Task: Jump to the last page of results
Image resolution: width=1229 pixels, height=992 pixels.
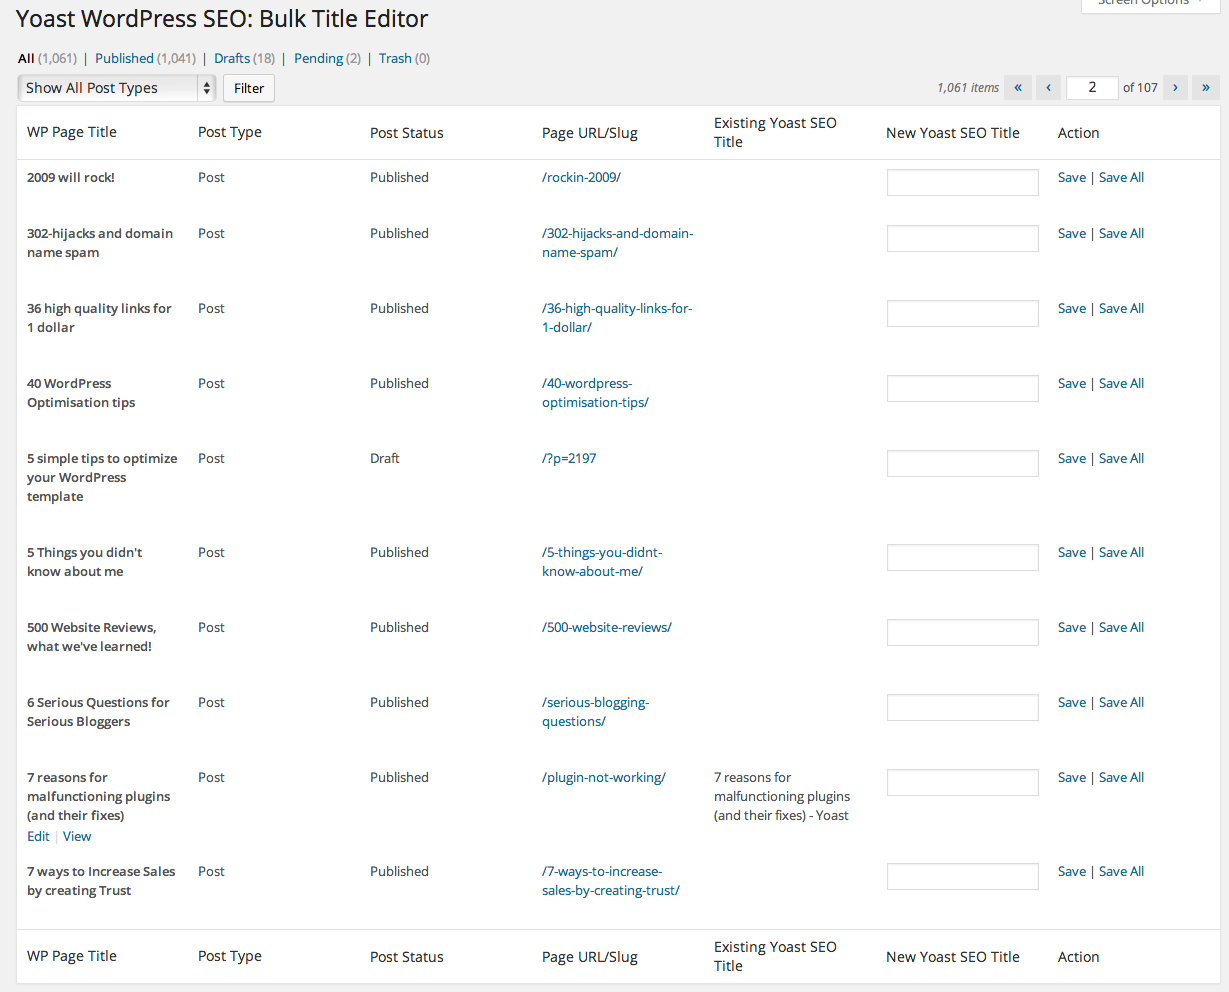Action: [1205, 88]
